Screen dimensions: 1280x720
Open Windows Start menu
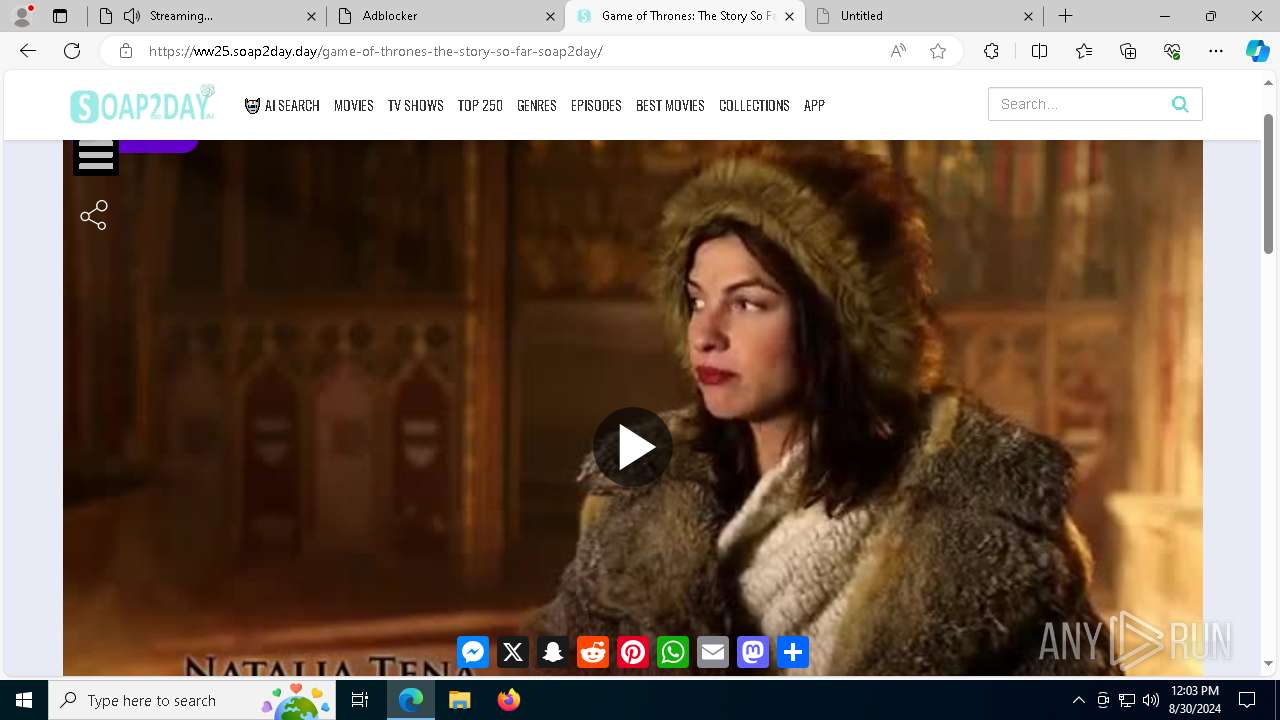(x=24, y=700)
